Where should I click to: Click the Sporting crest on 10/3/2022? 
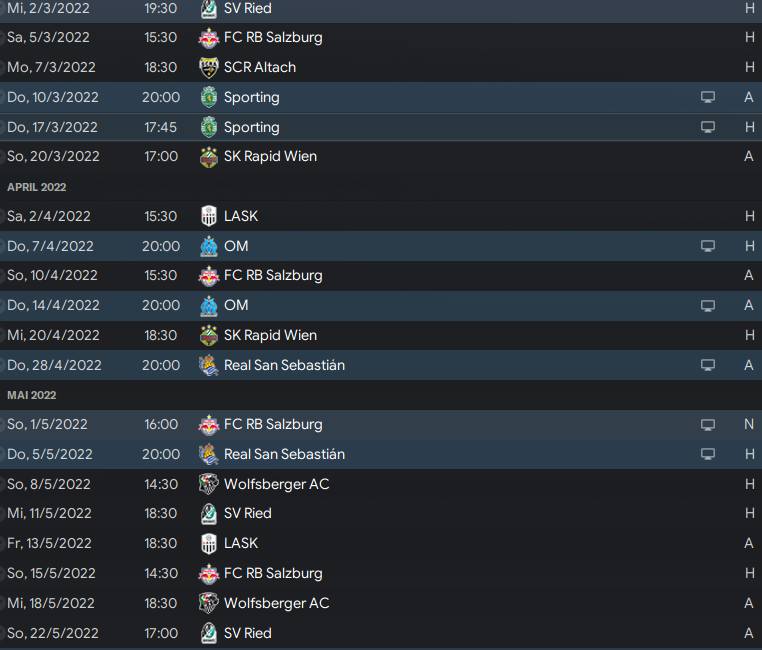pos(209,97)
